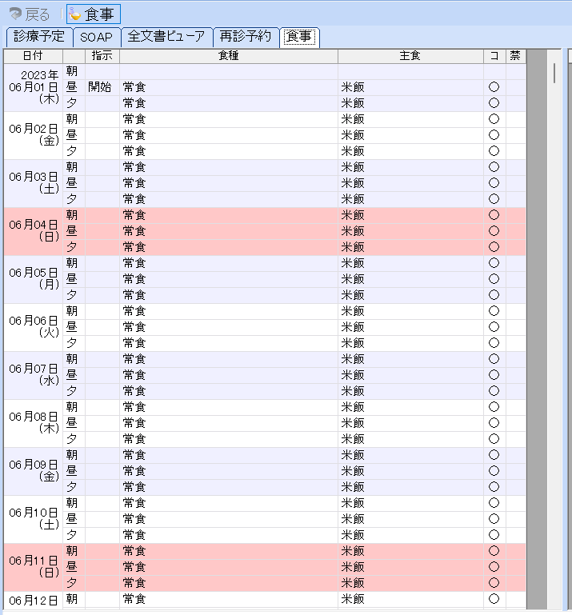Click the 日付 column header
This screenshot has height=615, width=572.
click(x=33, y=56)
